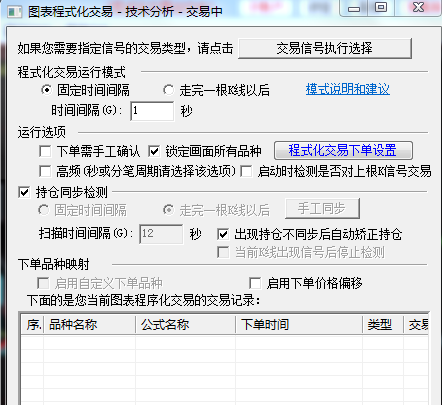Click the 类型 column header
442x405 pixels.
[383, 324]
